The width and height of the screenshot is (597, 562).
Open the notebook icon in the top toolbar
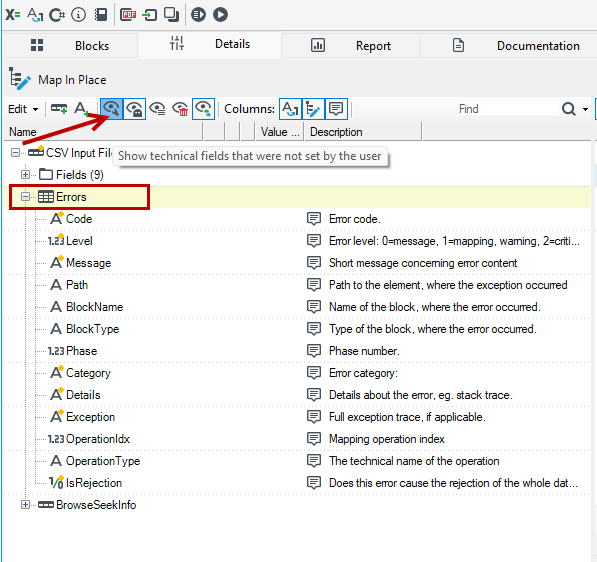tap(101, 15)
